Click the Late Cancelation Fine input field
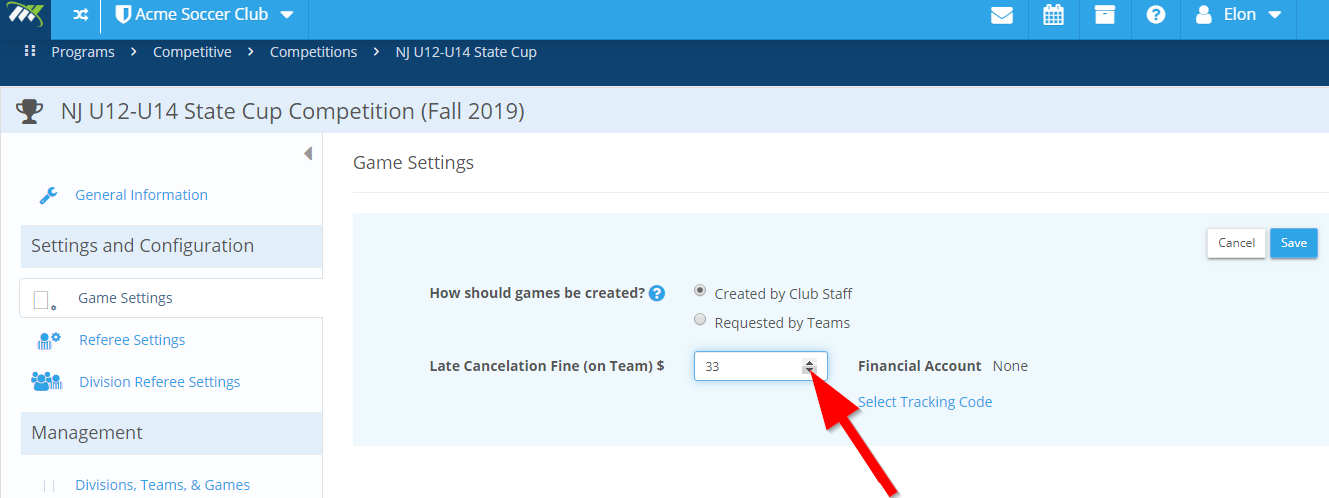This screenshot has width=1329, height=498. click(x=760, y=367)
